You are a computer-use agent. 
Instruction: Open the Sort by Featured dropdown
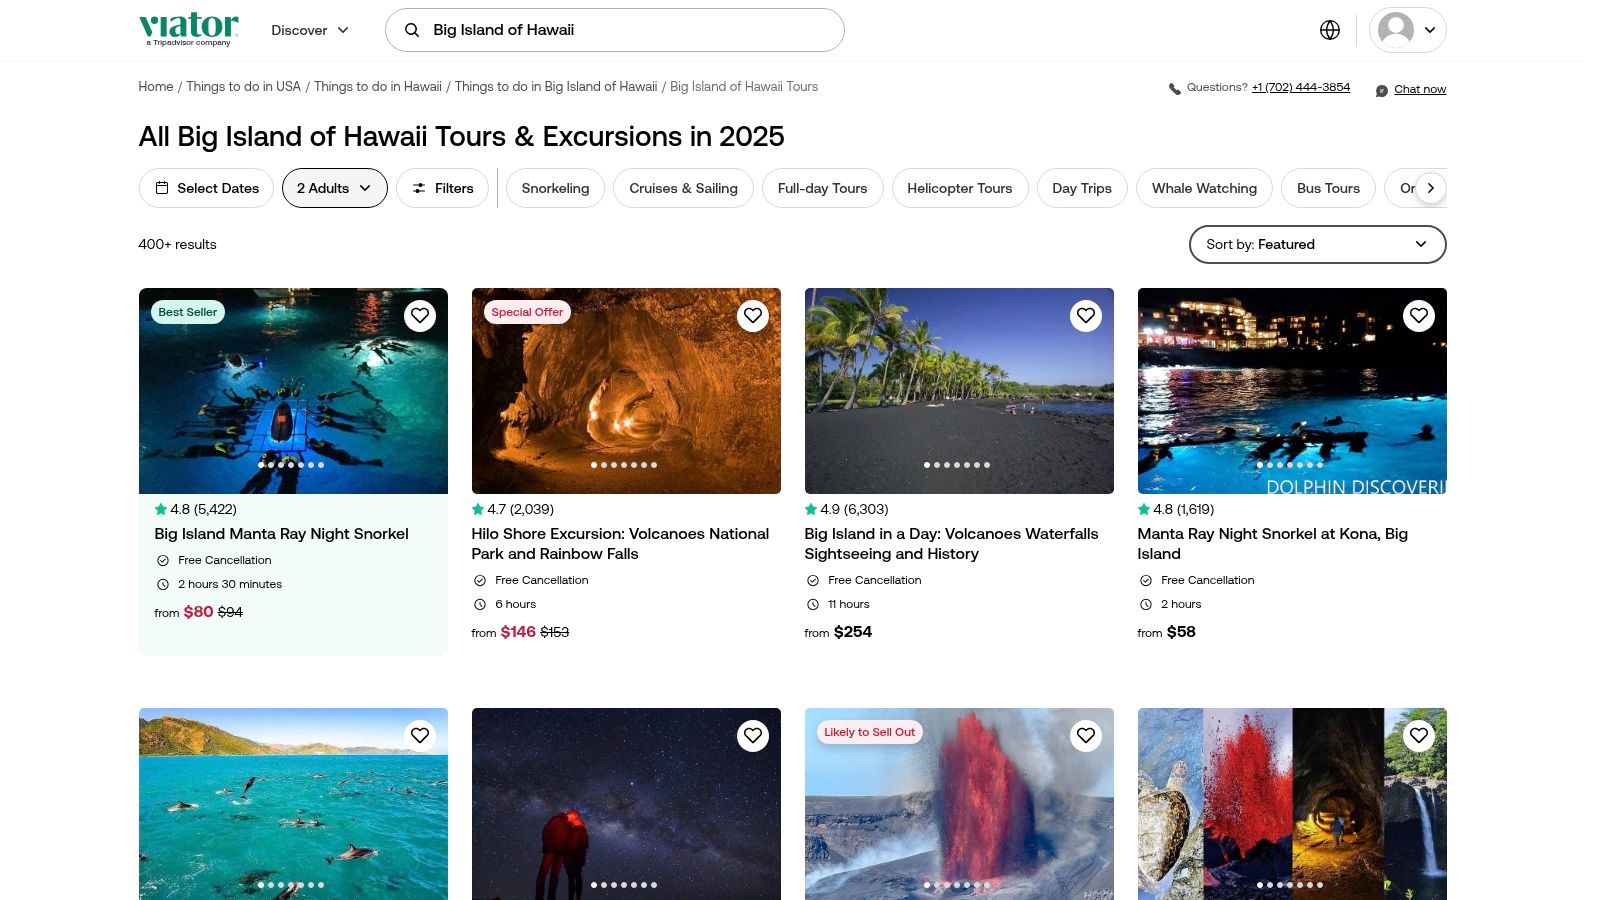click(1317, 244)
